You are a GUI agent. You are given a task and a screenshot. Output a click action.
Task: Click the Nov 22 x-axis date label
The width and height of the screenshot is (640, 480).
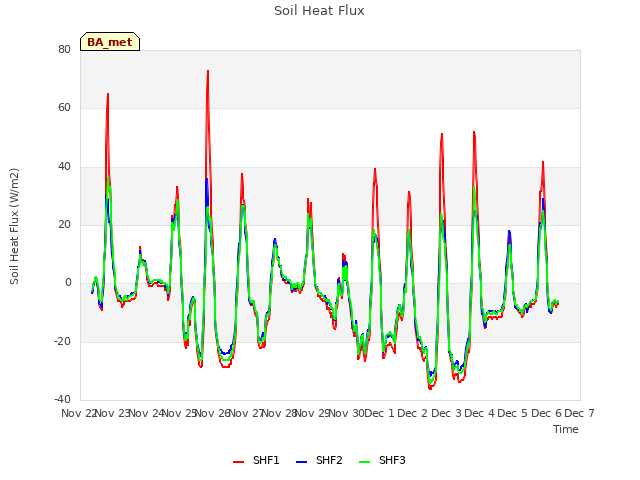click(x=79, y=413)
